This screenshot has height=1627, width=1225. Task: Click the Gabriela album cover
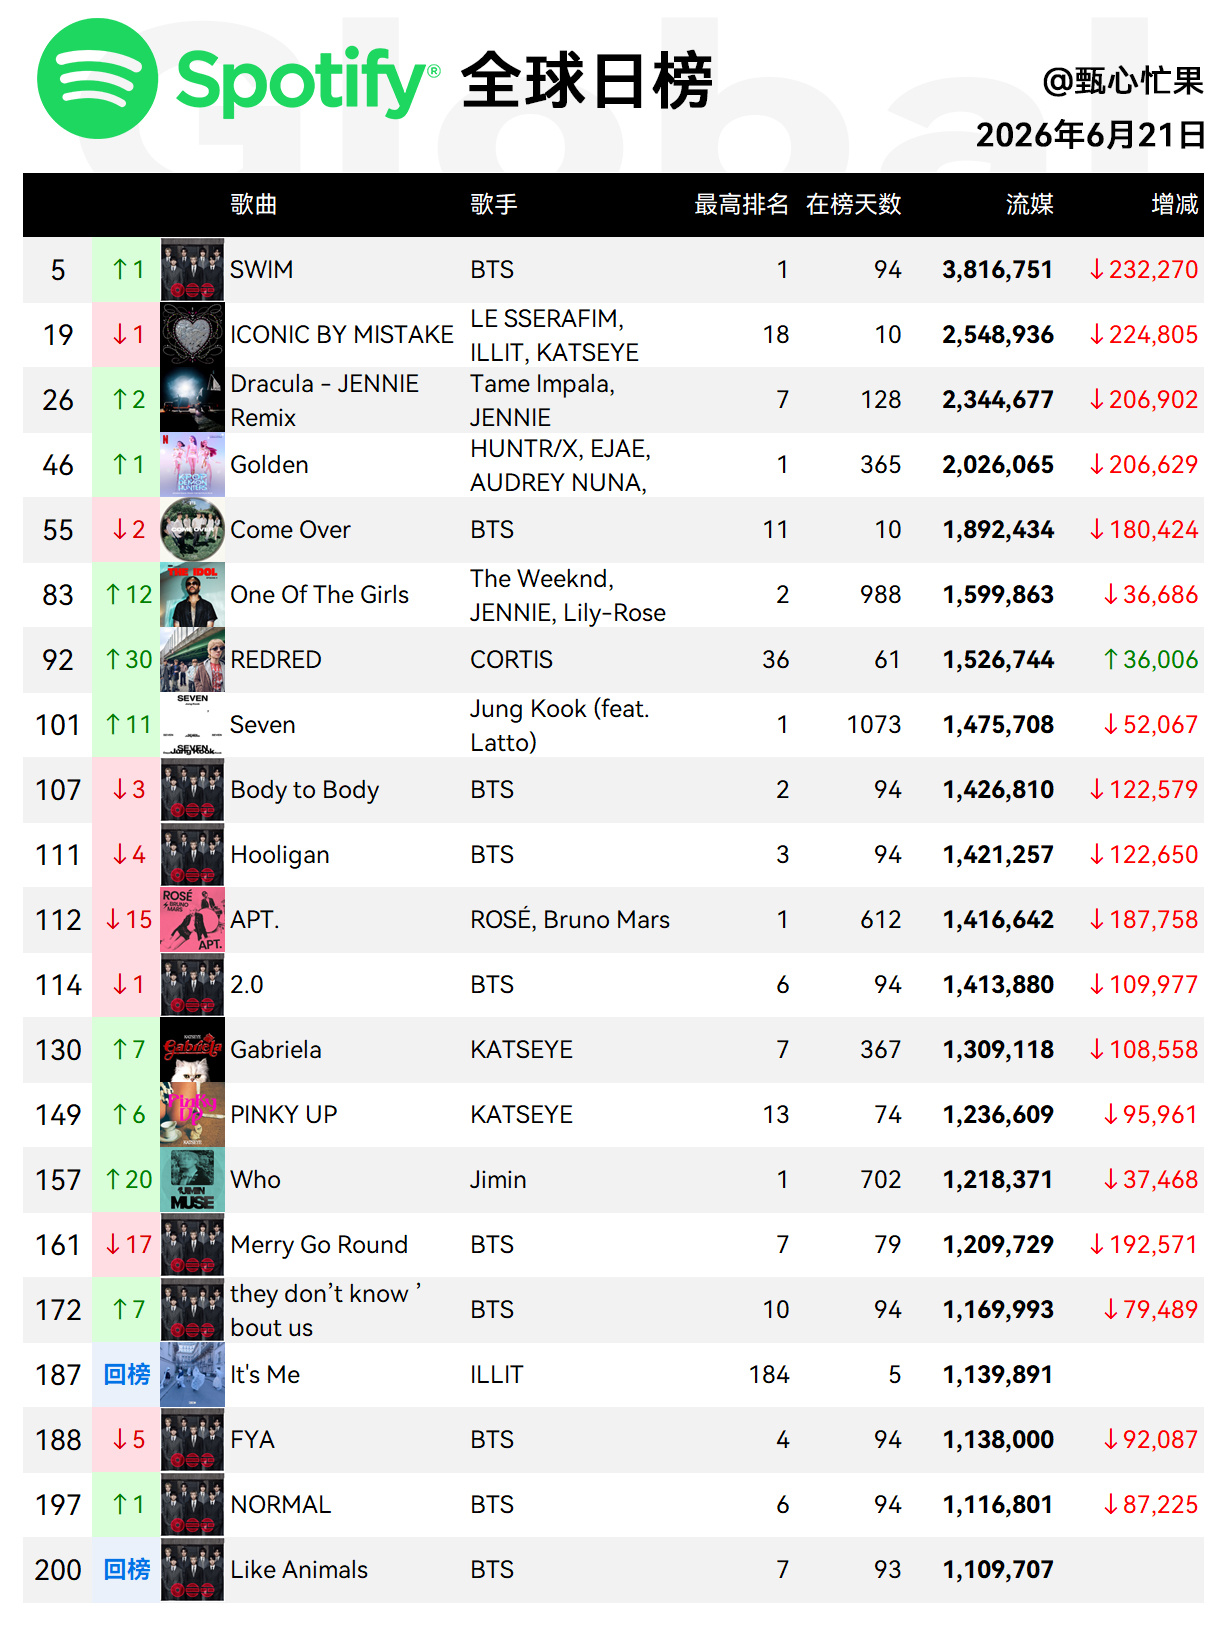[192, 1050]
